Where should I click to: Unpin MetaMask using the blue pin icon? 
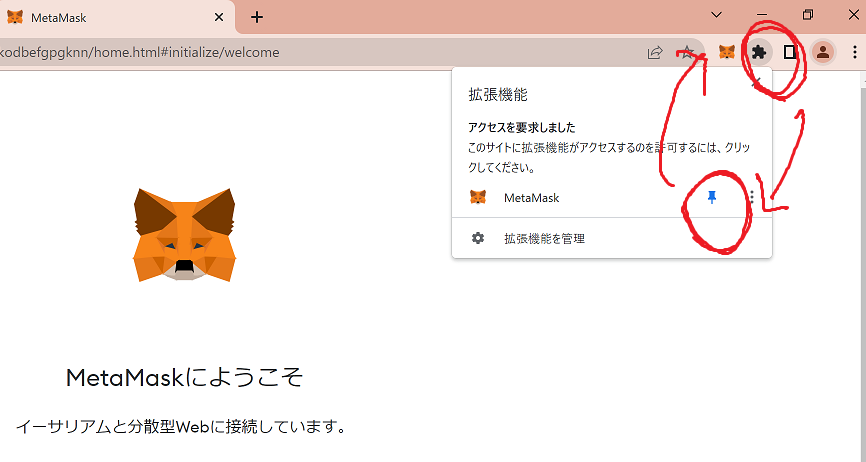(x=712, y=197)
